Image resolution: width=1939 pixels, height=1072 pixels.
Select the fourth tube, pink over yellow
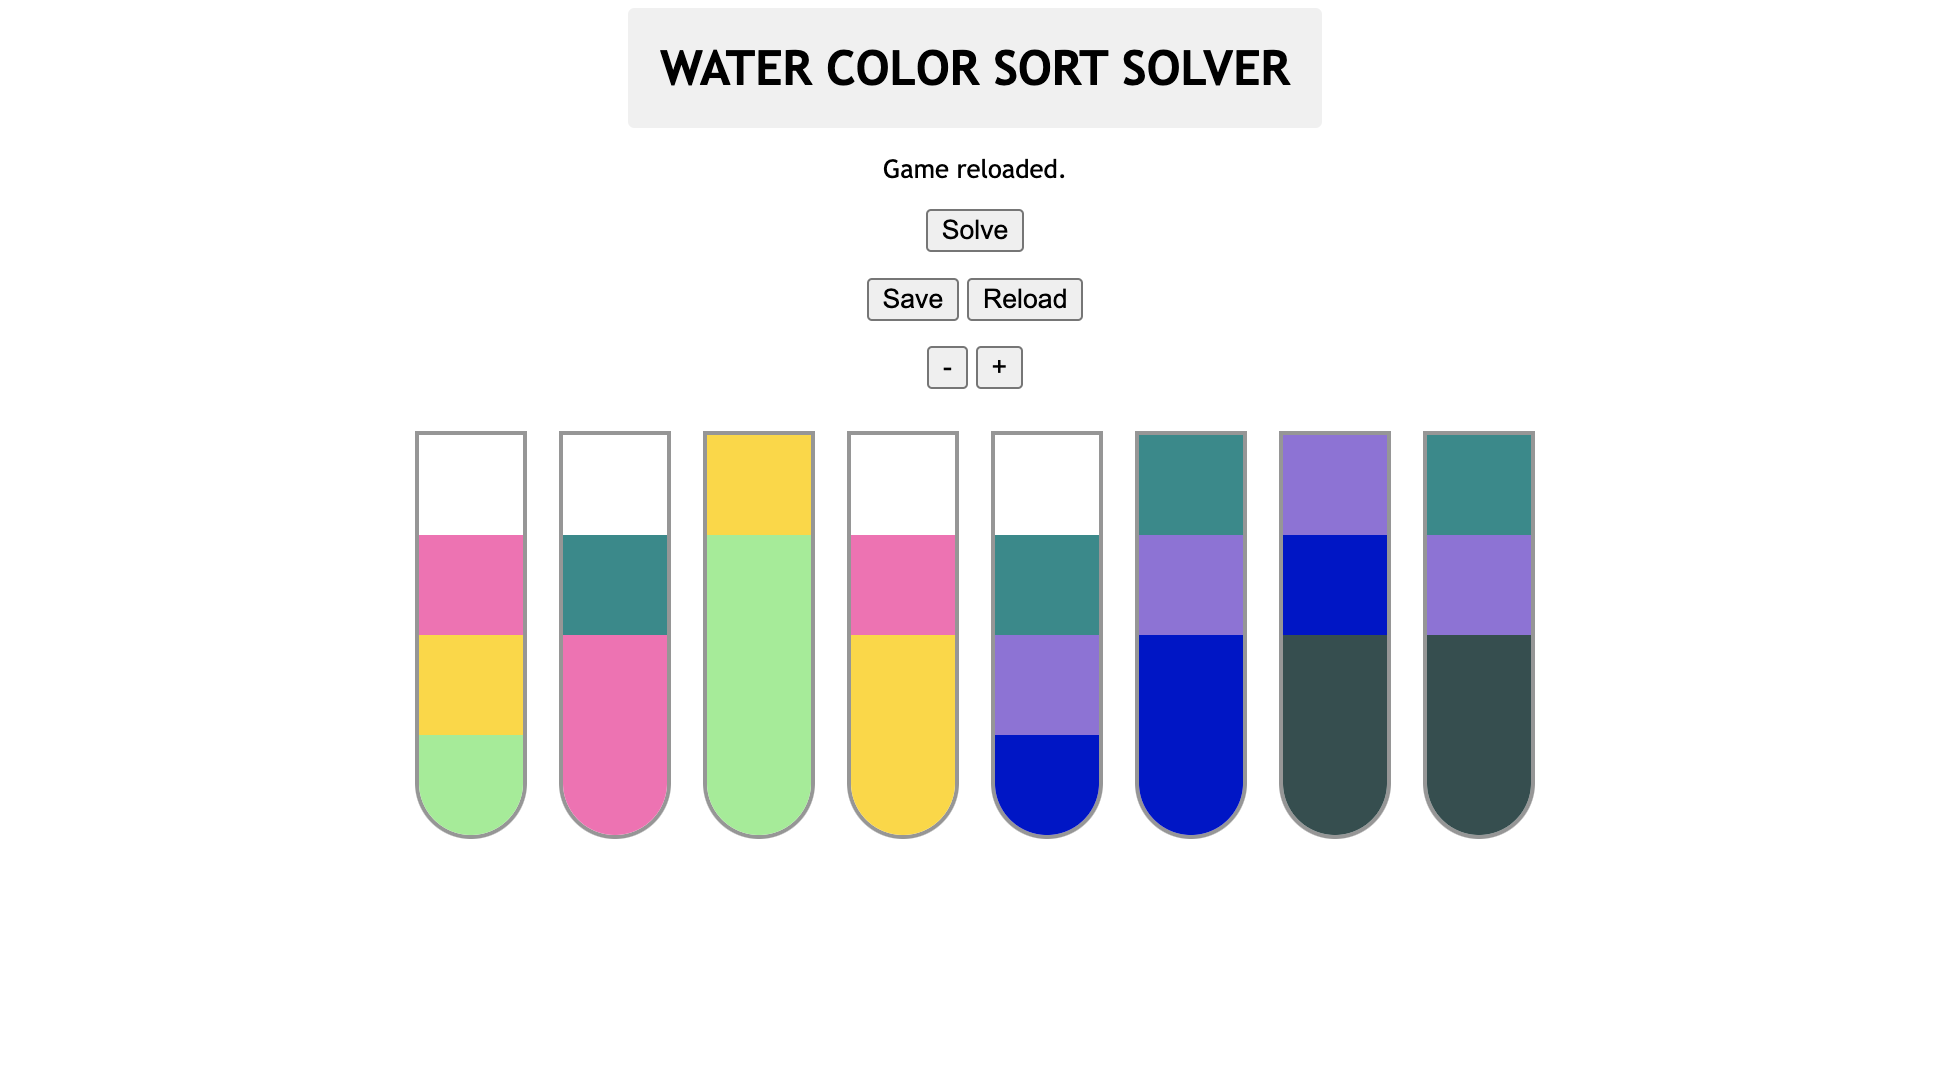click(903, 634)
